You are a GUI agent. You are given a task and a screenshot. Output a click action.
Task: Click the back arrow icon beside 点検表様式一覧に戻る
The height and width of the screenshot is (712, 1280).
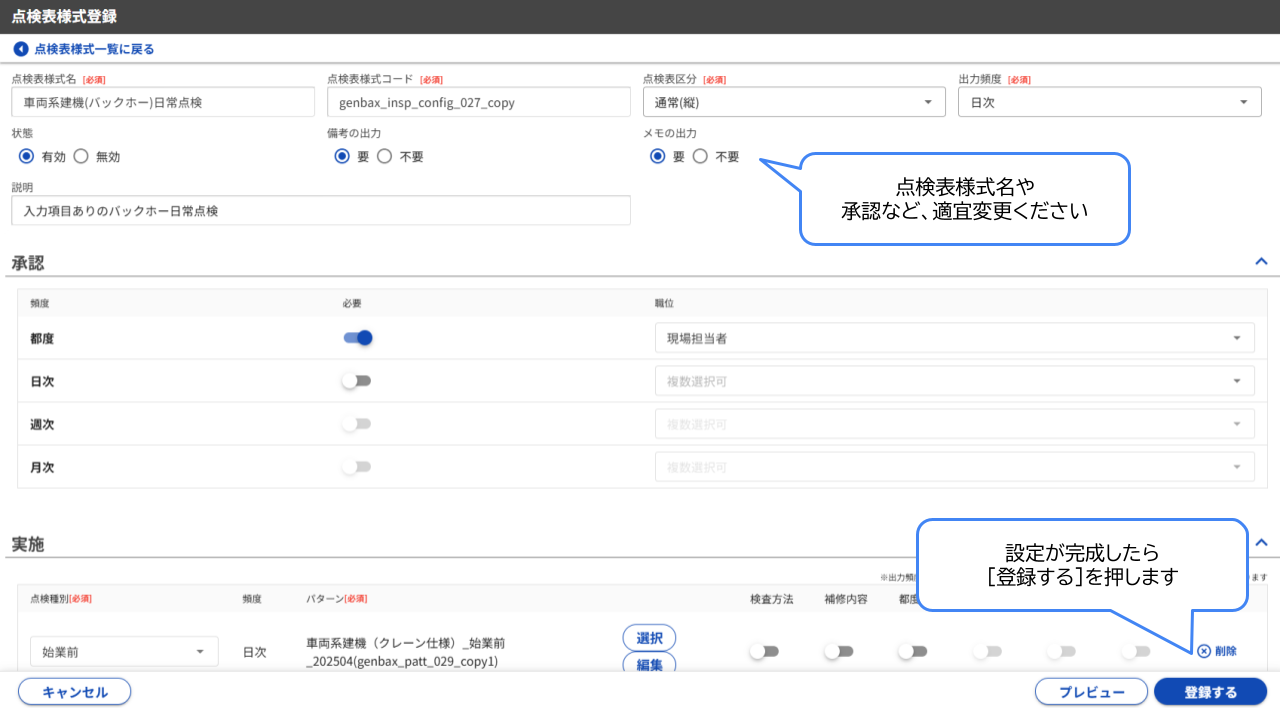pyautogui.click(x=20, y=48)
